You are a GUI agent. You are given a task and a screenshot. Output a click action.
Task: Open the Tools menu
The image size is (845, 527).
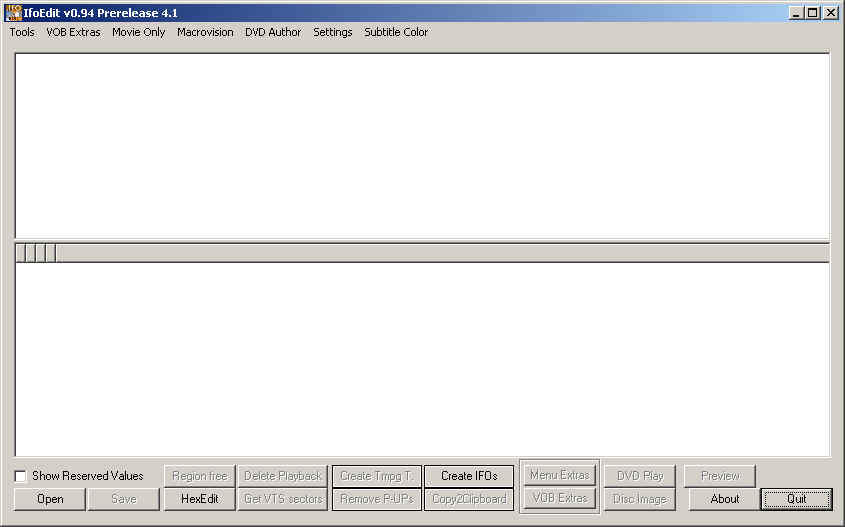tap(22, 32)
